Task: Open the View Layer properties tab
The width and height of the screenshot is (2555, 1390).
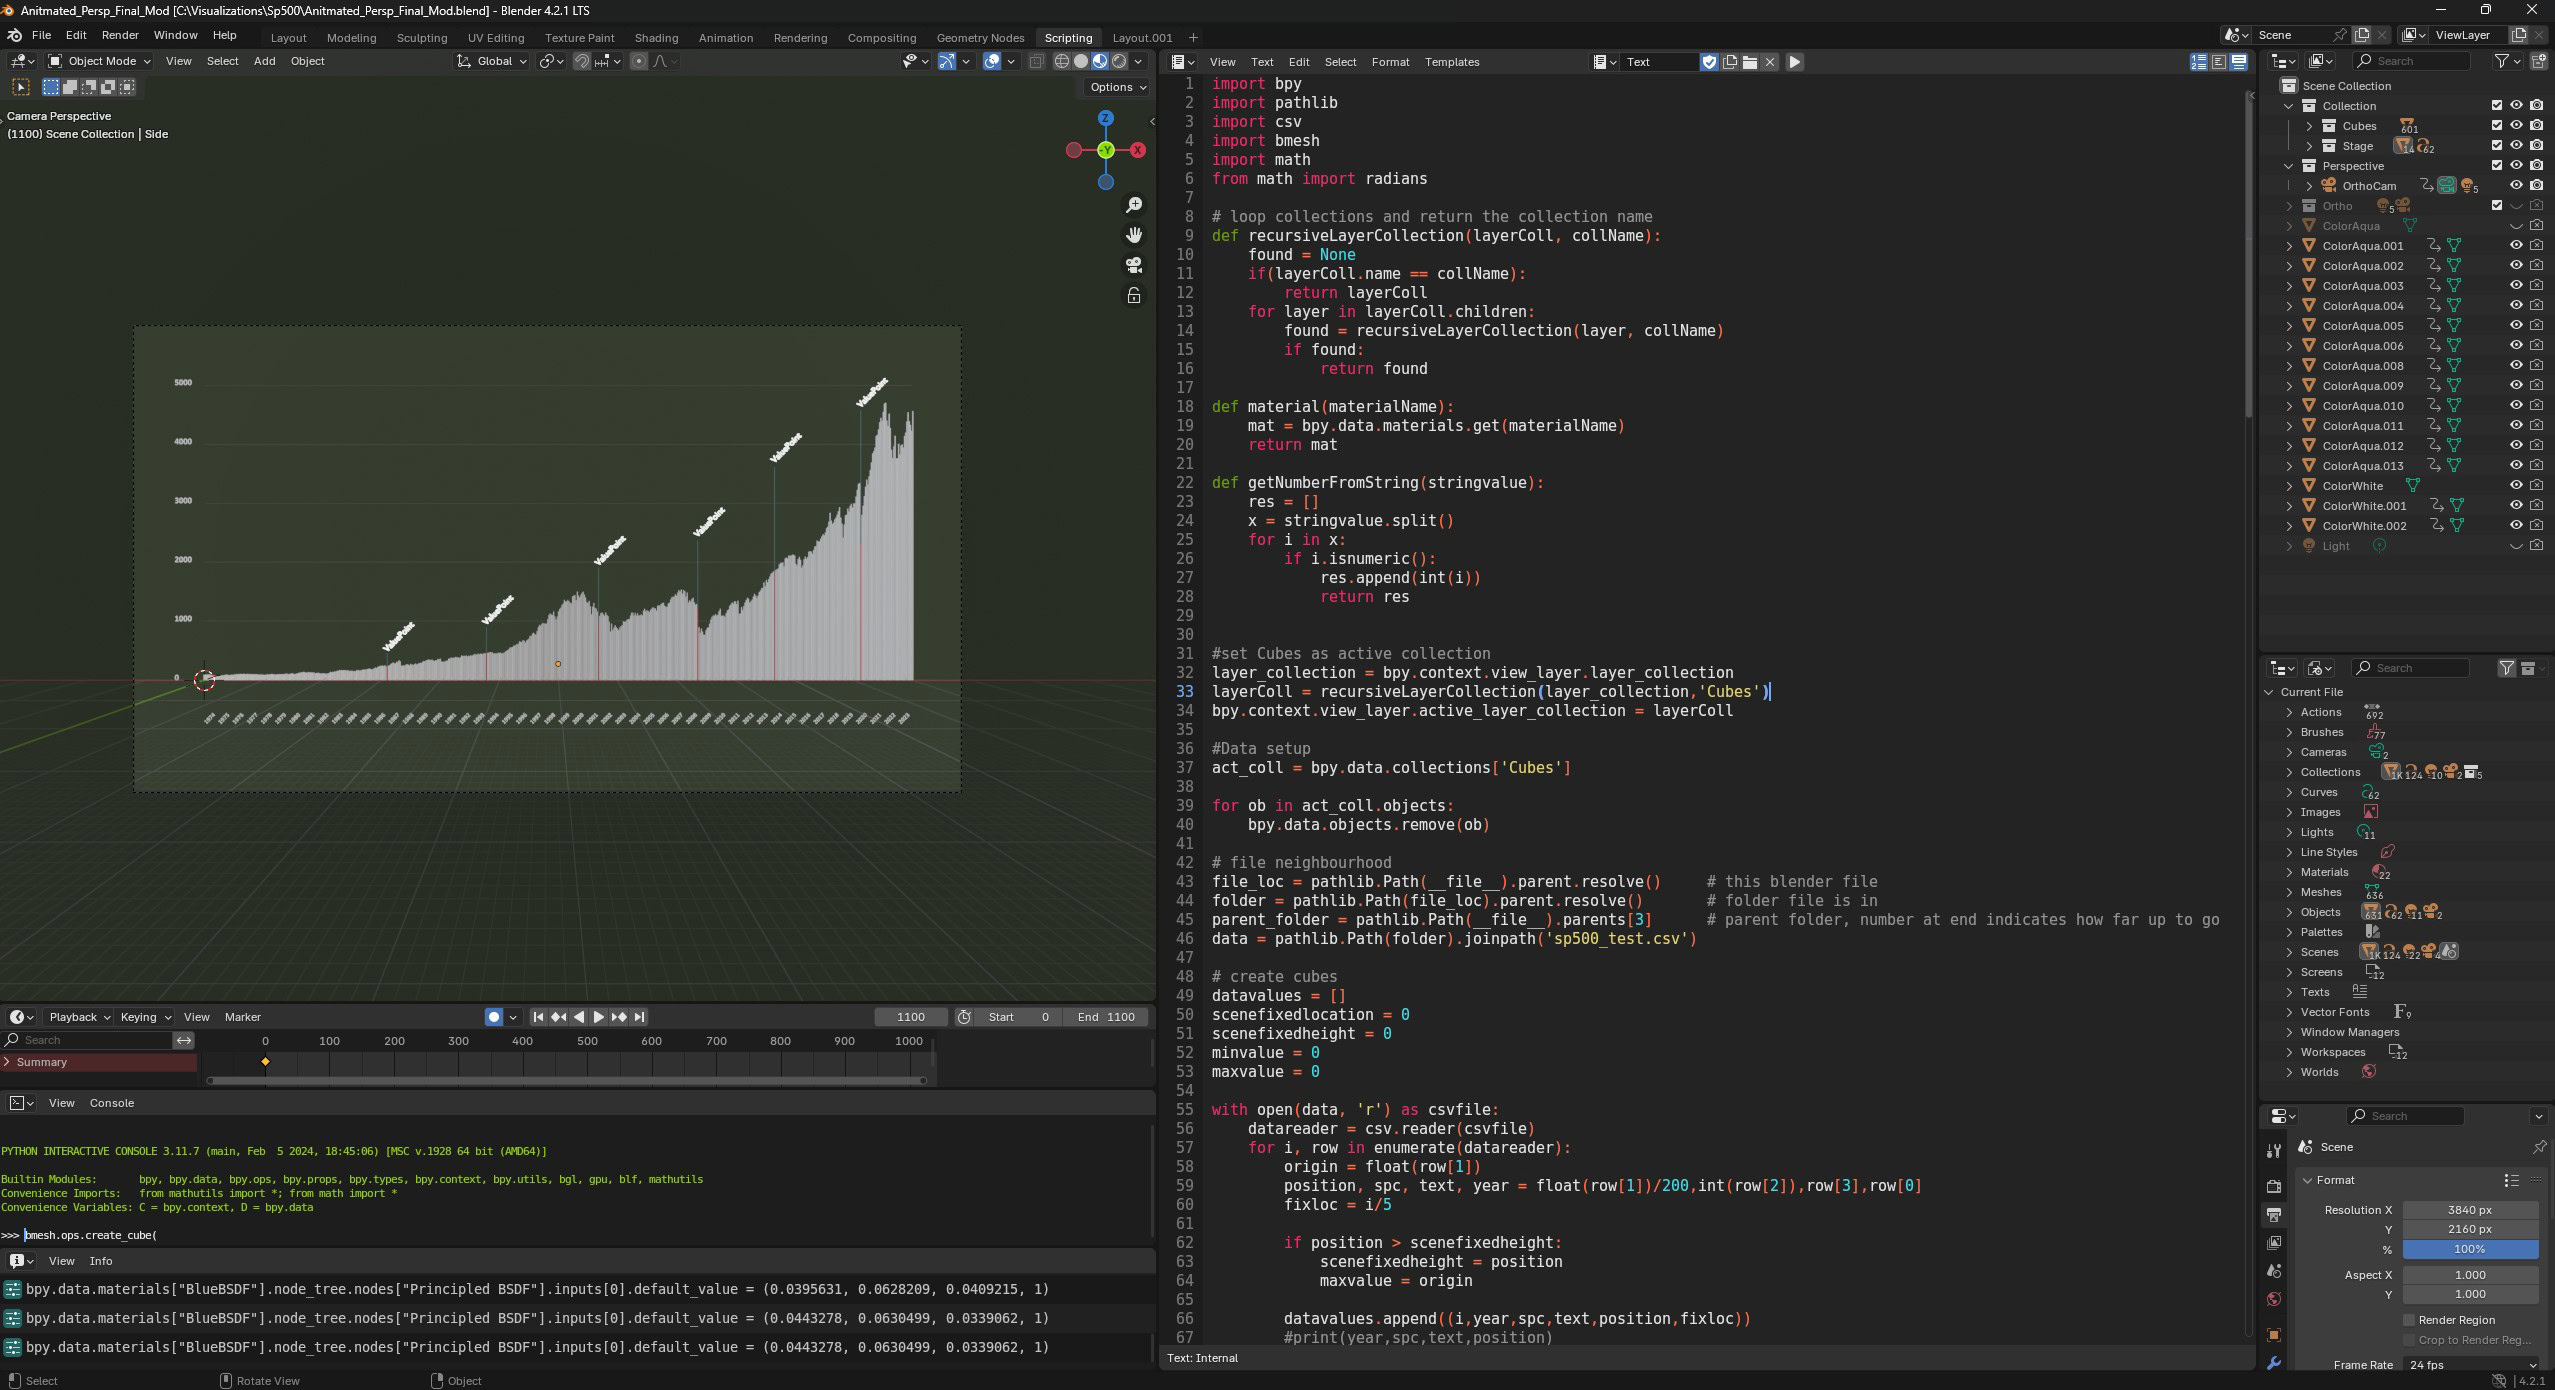Action: pos(2274,1243)
